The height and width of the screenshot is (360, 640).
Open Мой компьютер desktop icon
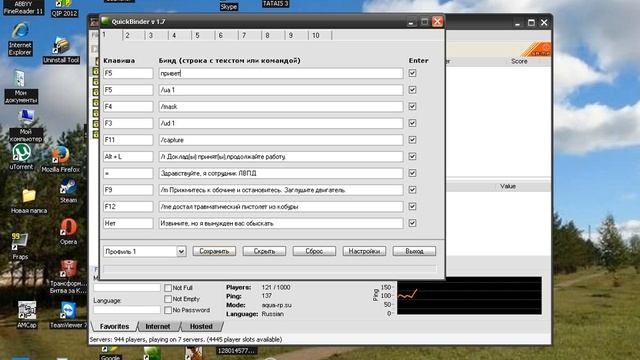25,126
